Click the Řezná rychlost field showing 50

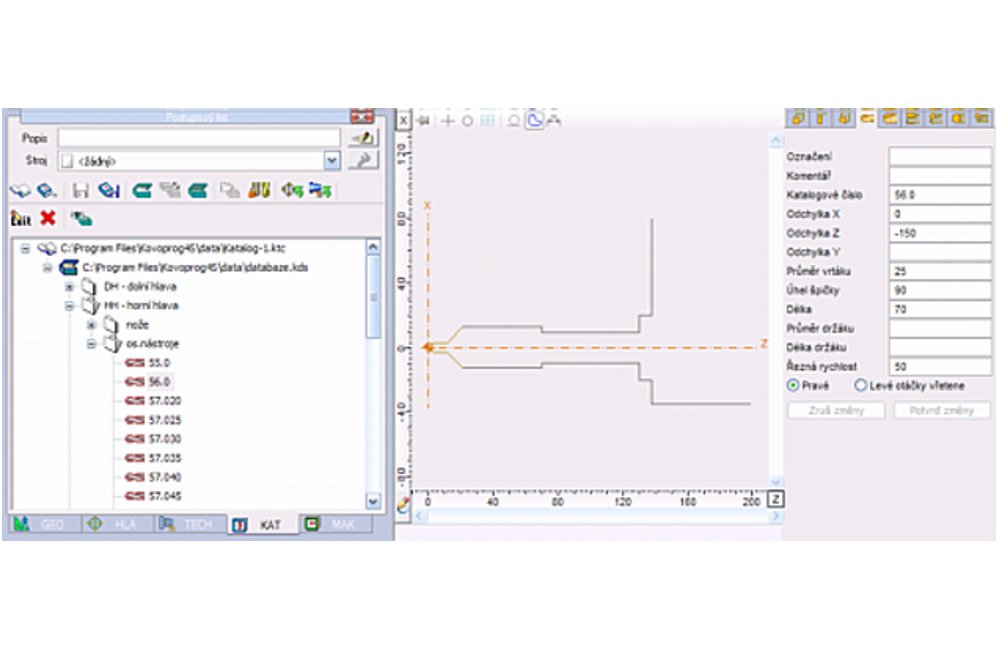(940, 366)
